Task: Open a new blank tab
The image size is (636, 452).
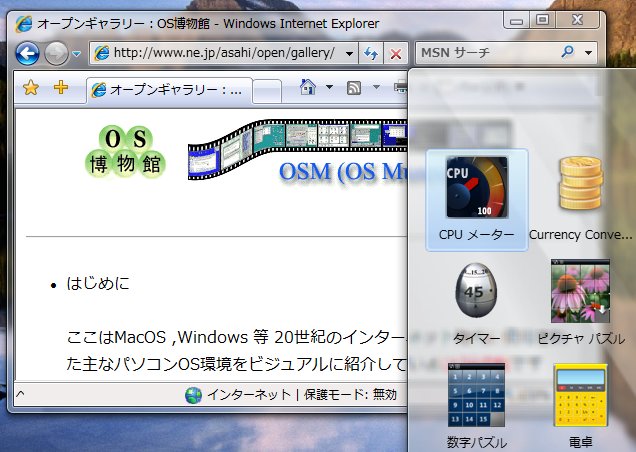Action: (x=266, y=91)
